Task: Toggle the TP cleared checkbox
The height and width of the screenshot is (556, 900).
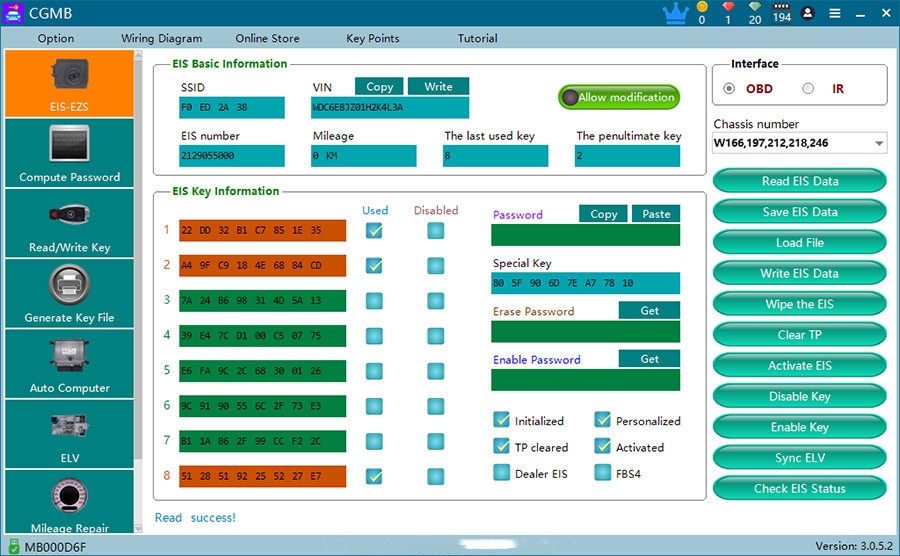Action: [502, 446]
